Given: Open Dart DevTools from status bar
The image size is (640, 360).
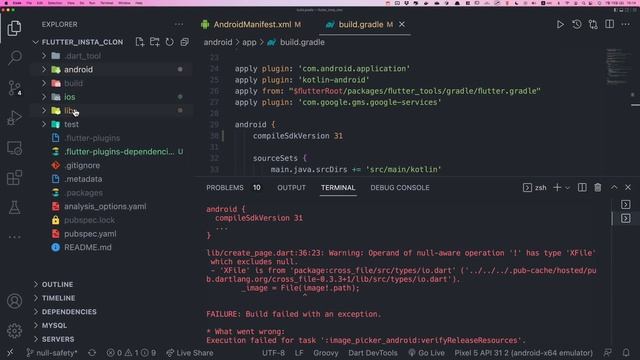Looking at the screenshot, I should [x=373, y=353].
